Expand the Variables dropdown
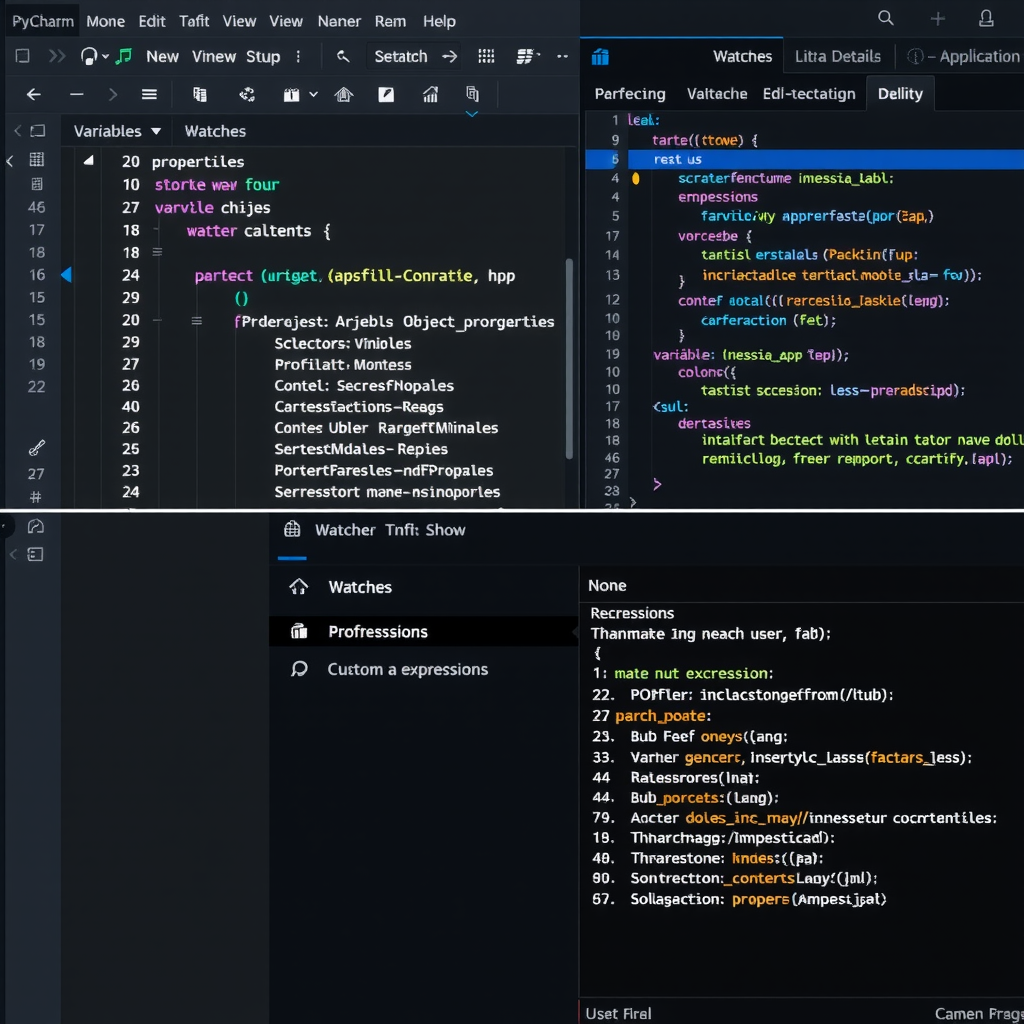The height and width of the screenshot is (1024, 1024). tap(115, 131)
